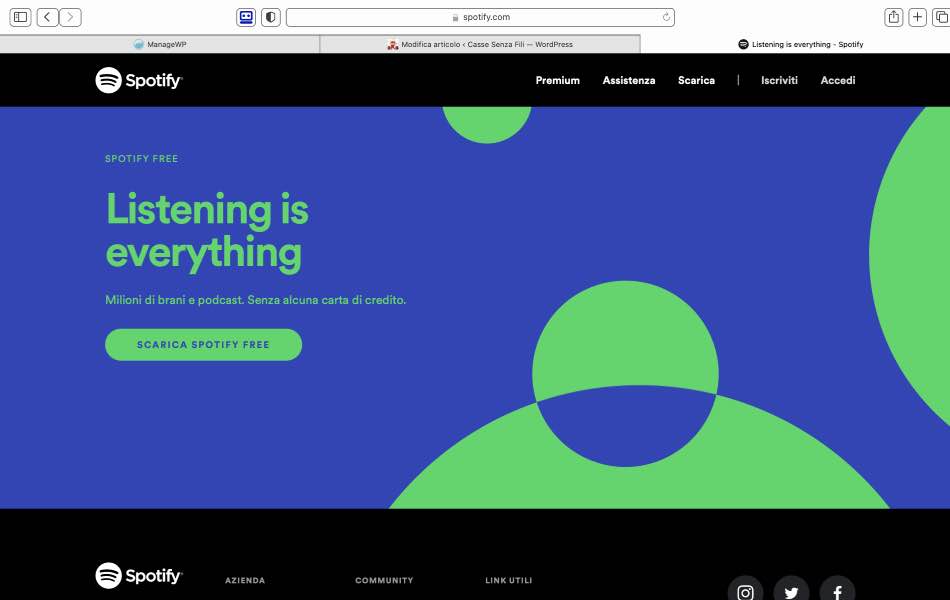Click the LINK UTILI footer heading
950x600 pixels.
[509, 581]
